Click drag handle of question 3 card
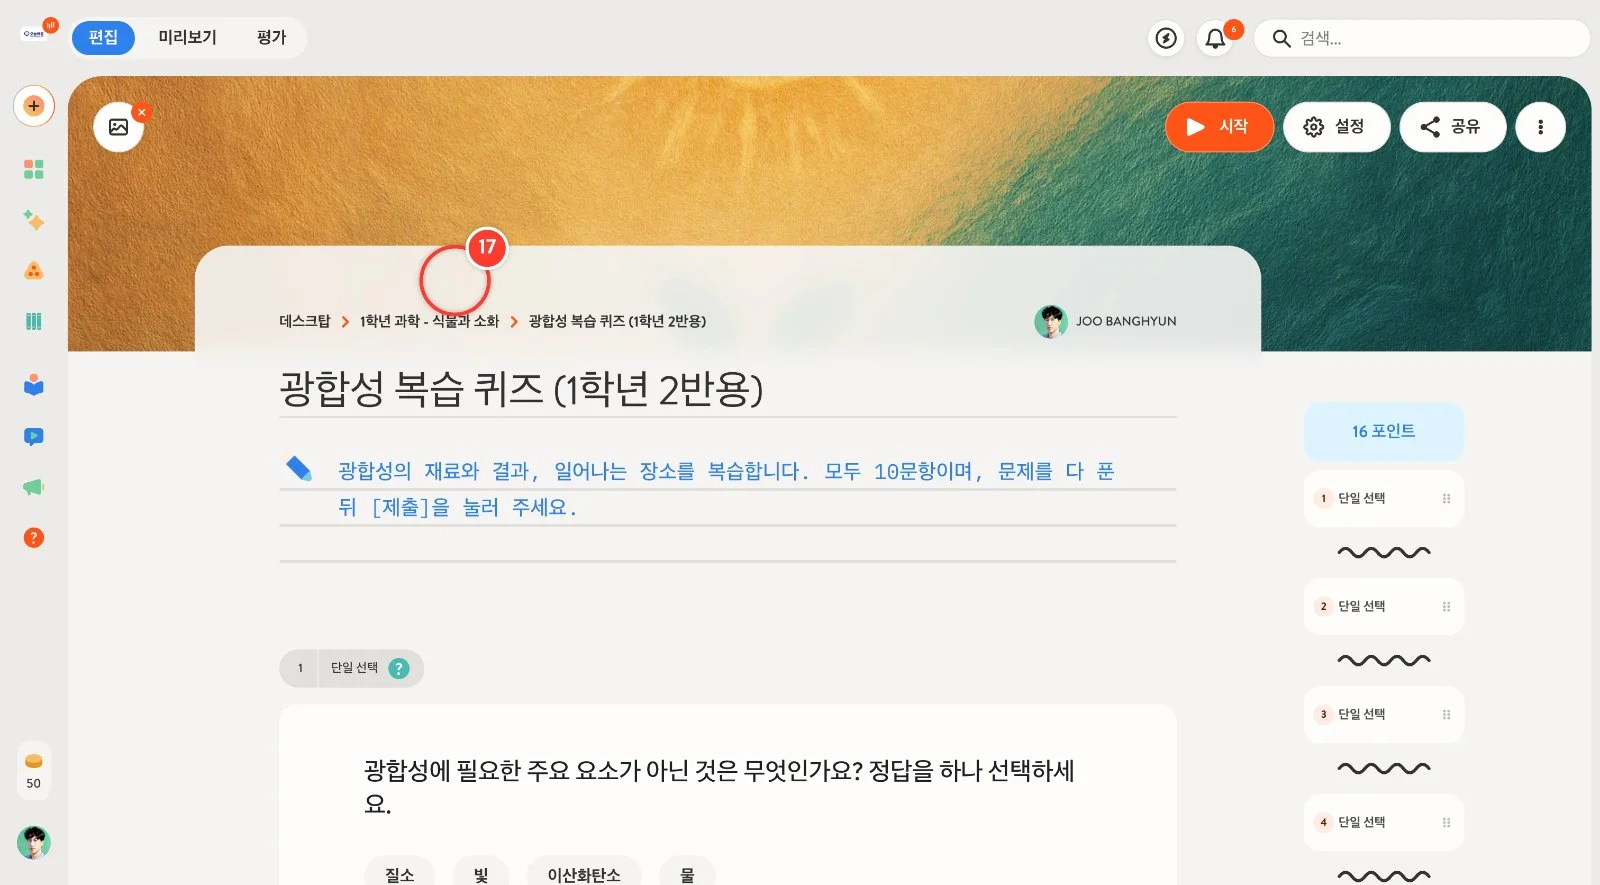Screen dimensions: 1600x885 (x=1446, y=714)
